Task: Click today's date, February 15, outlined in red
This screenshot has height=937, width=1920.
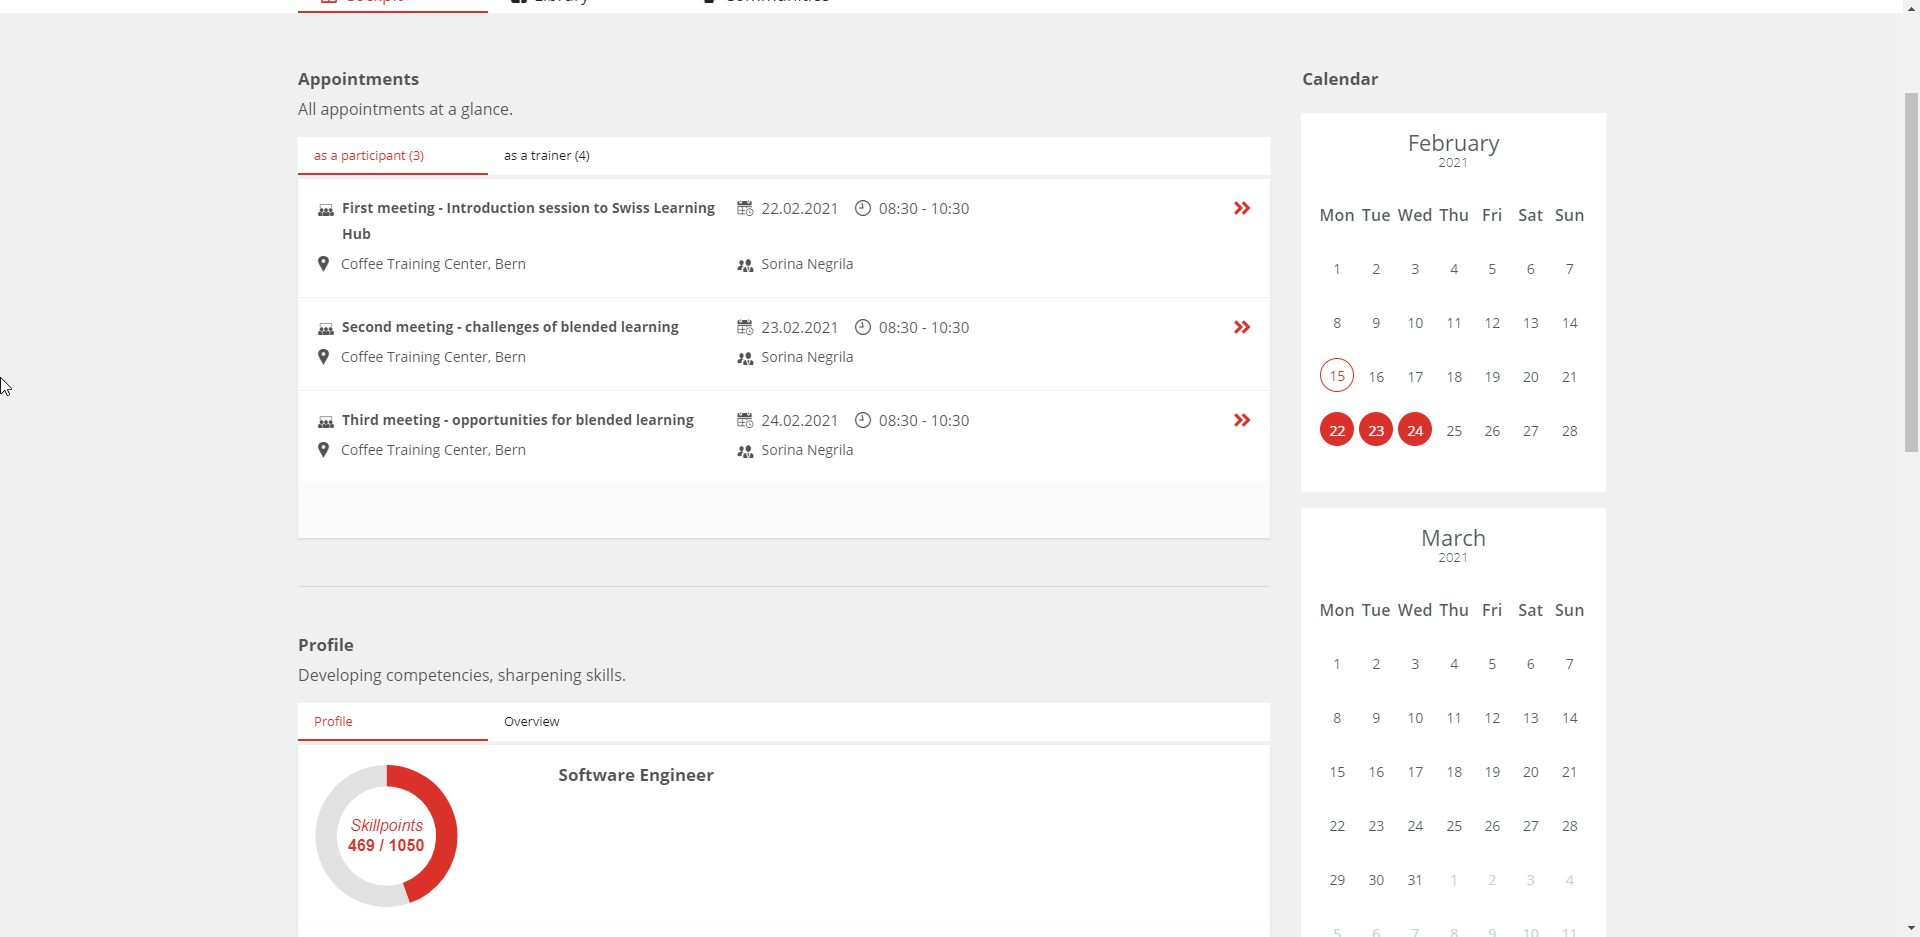Action: [x=1337, y=376]
